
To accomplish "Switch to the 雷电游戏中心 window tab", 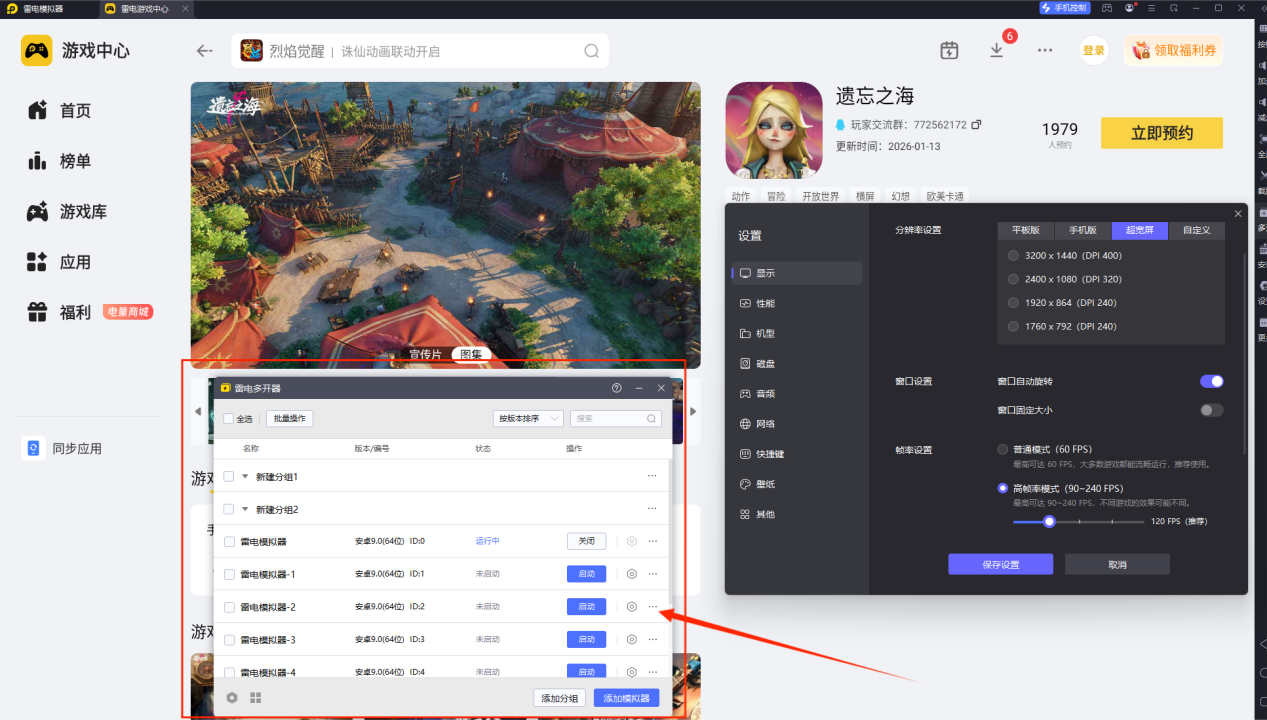I will point(145,8).
